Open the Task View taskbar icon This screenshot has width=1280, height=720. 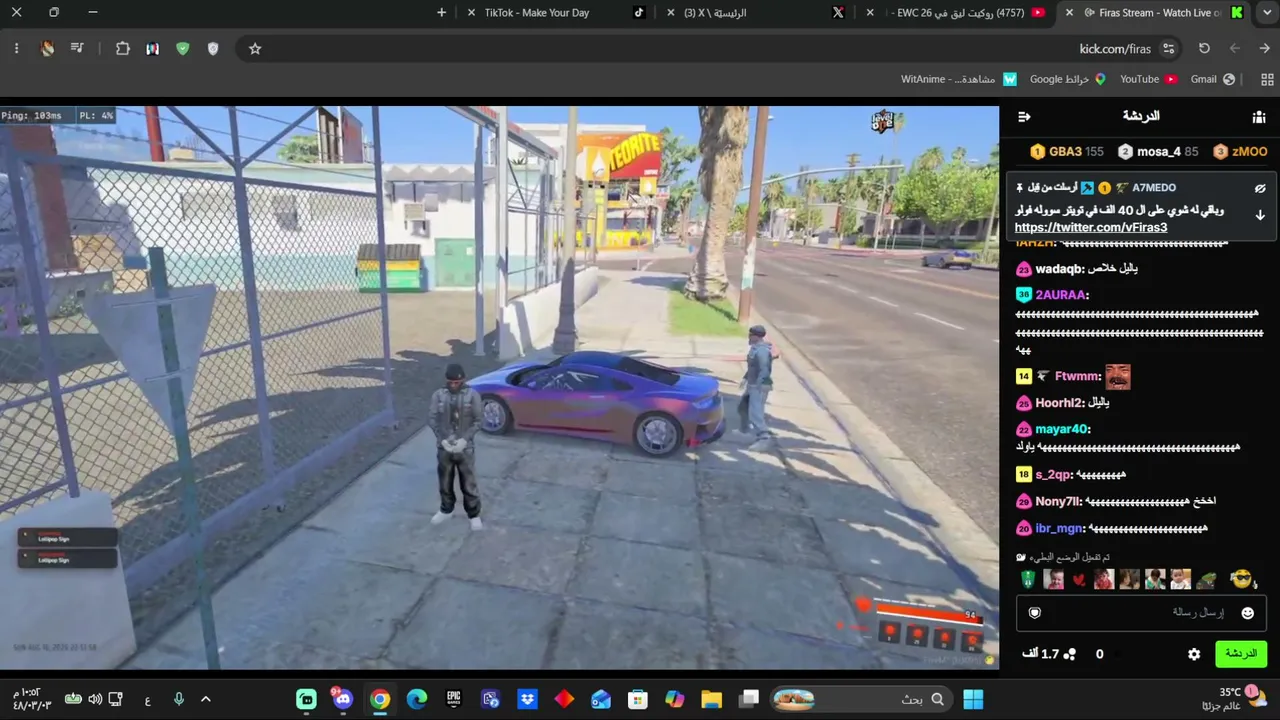coord(748,699)
